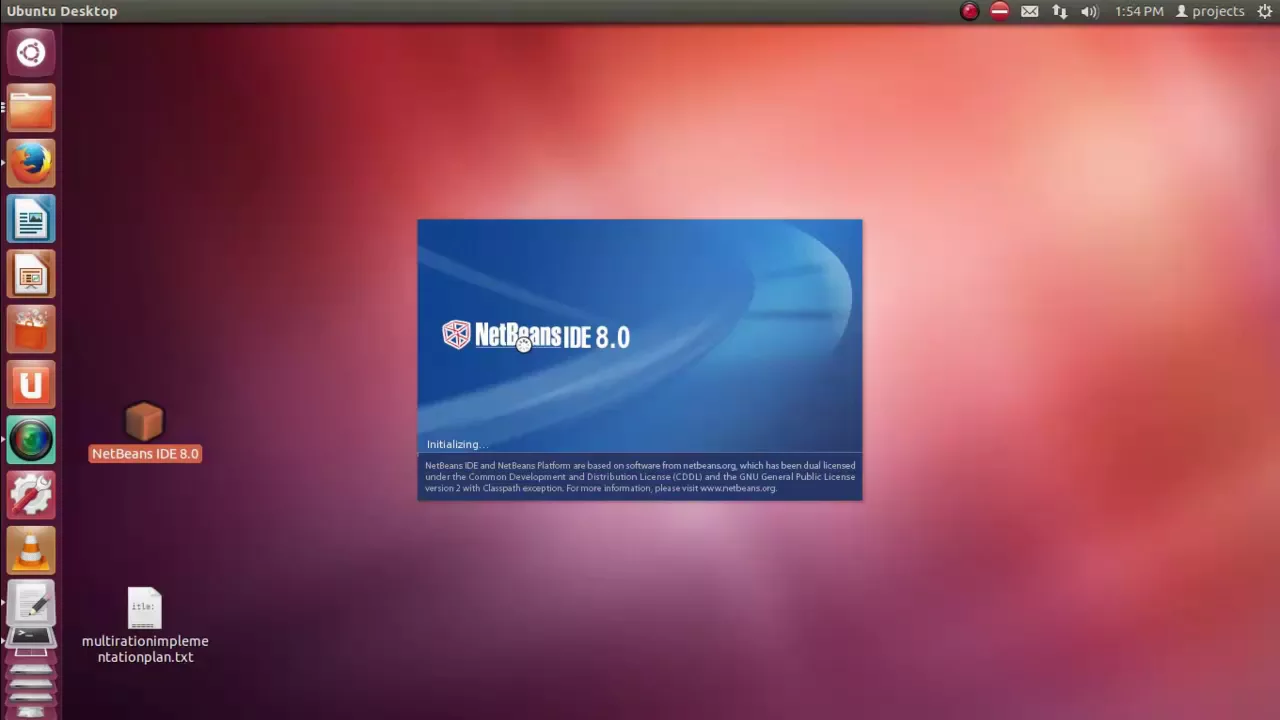Open the Ubuntu Dash home button
Image resolution: width=1280 pixels, height=720 pixels.
coord(31,52)
